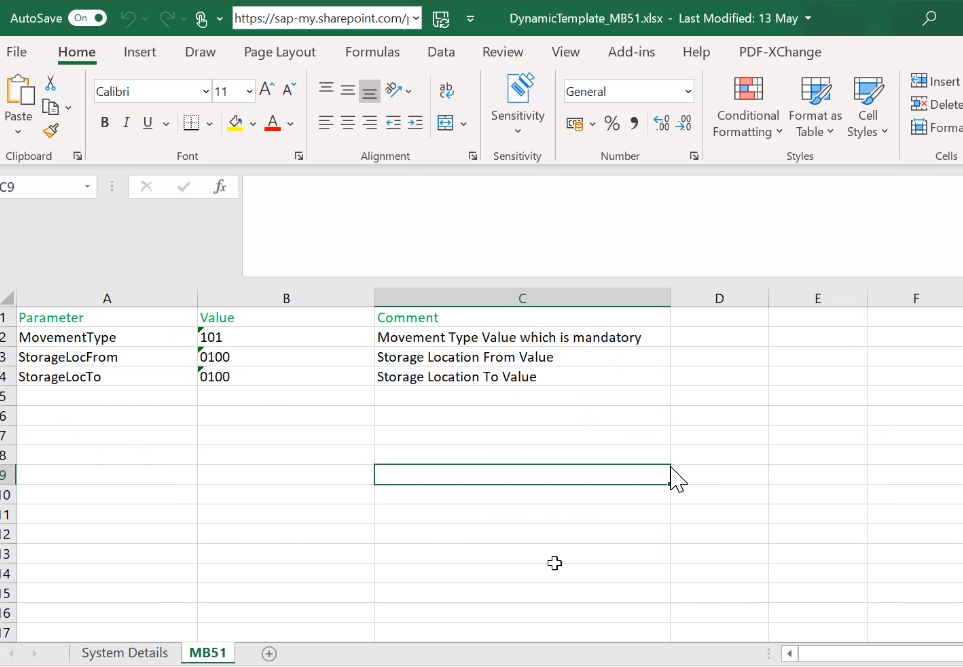Screen dimensions: 963x667
Task: Toggle Bold formatting
Action: (x=104, y=123)
